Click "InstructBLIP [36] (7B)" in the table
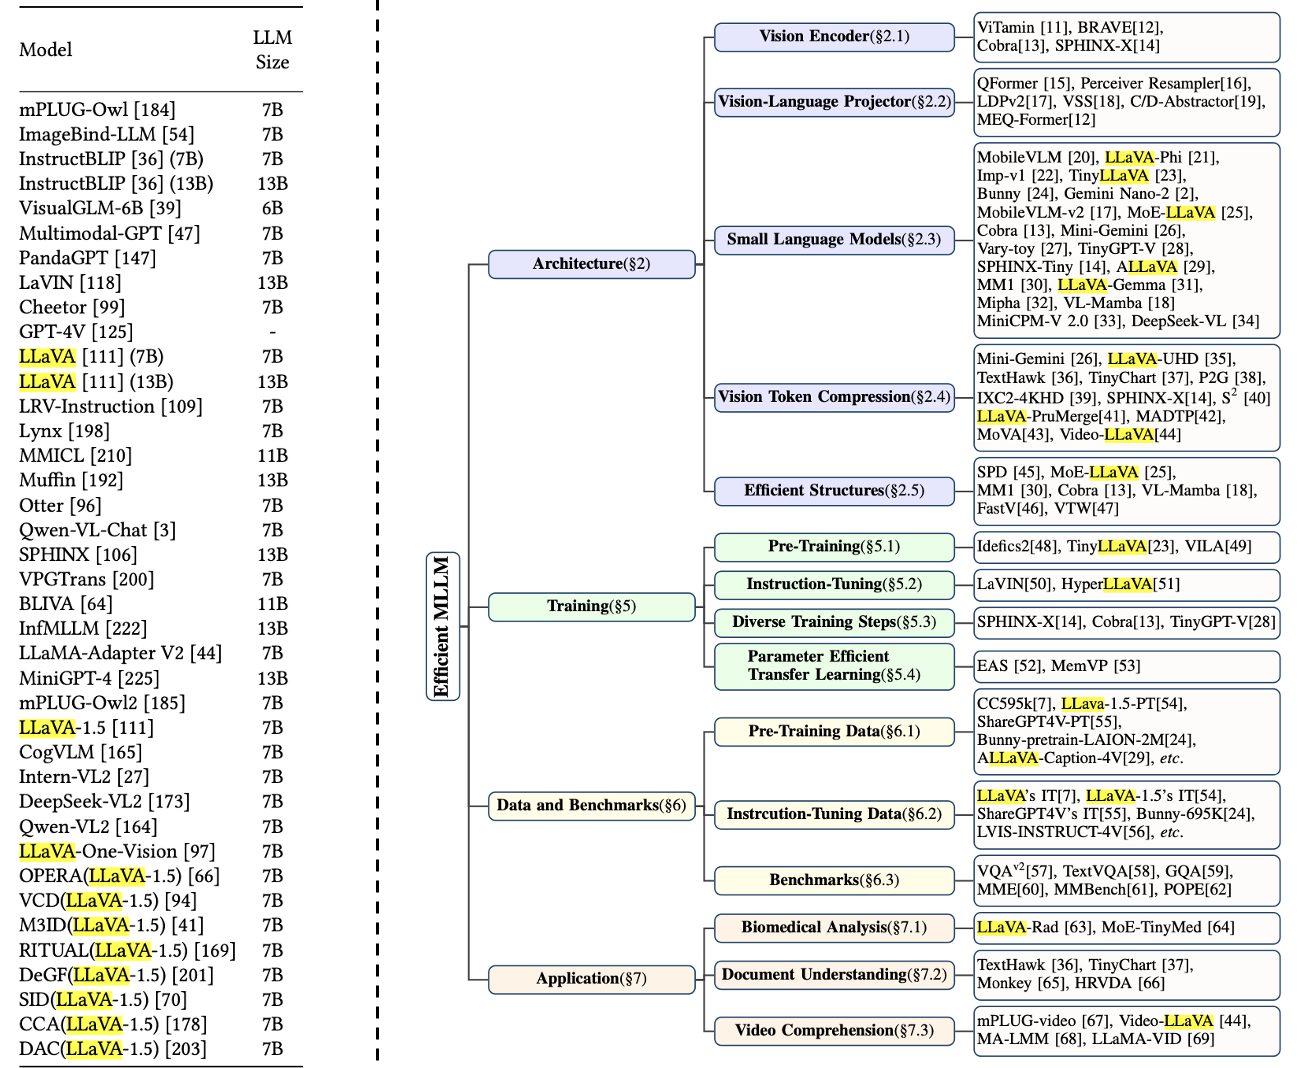The height and width of the screenshot is (1068, 1304). pos(111,159)
